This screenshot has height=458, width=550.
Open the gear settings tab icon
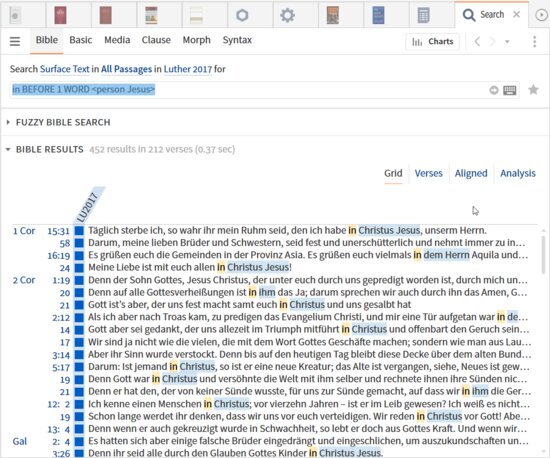(x=287, y=15)
